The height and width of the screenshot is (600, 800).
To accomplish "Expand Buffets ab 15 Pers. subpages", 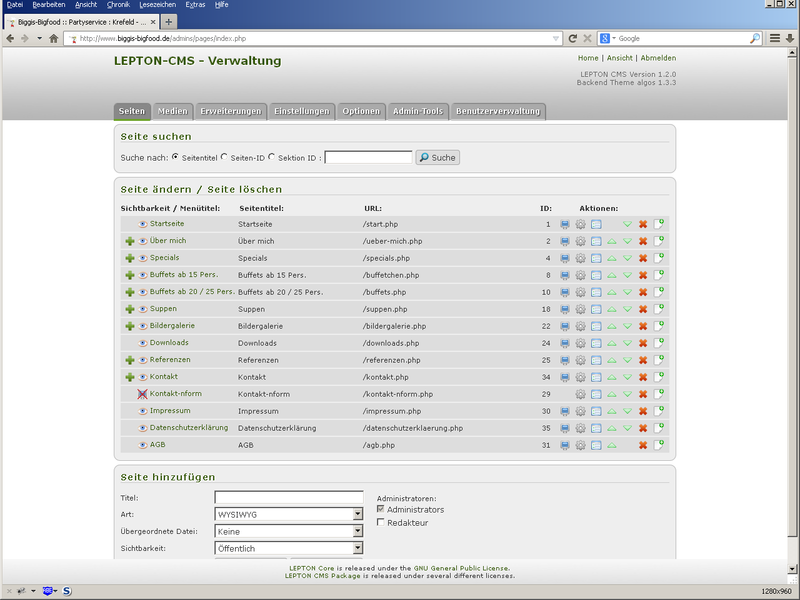I will (x=130, y=275).
